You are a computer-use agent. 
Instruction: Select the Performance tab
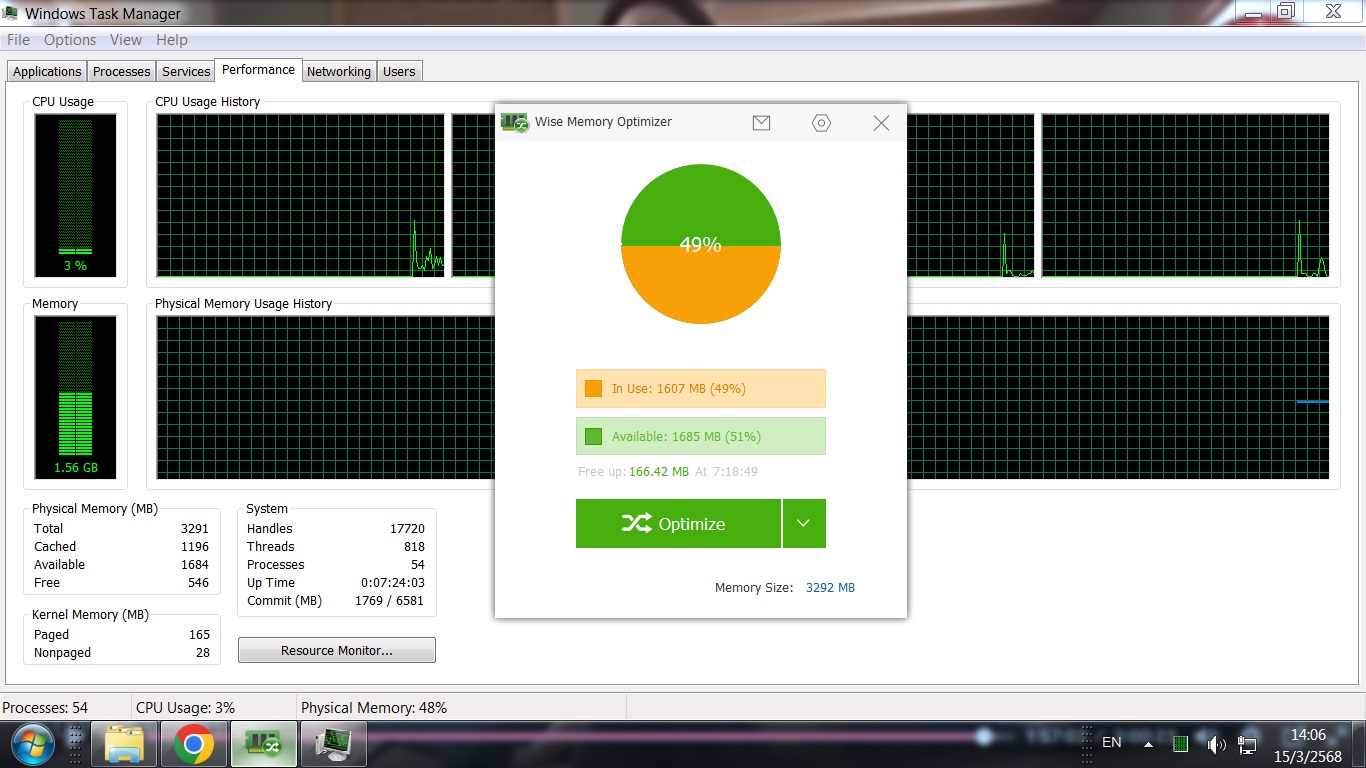pos(258,69)
